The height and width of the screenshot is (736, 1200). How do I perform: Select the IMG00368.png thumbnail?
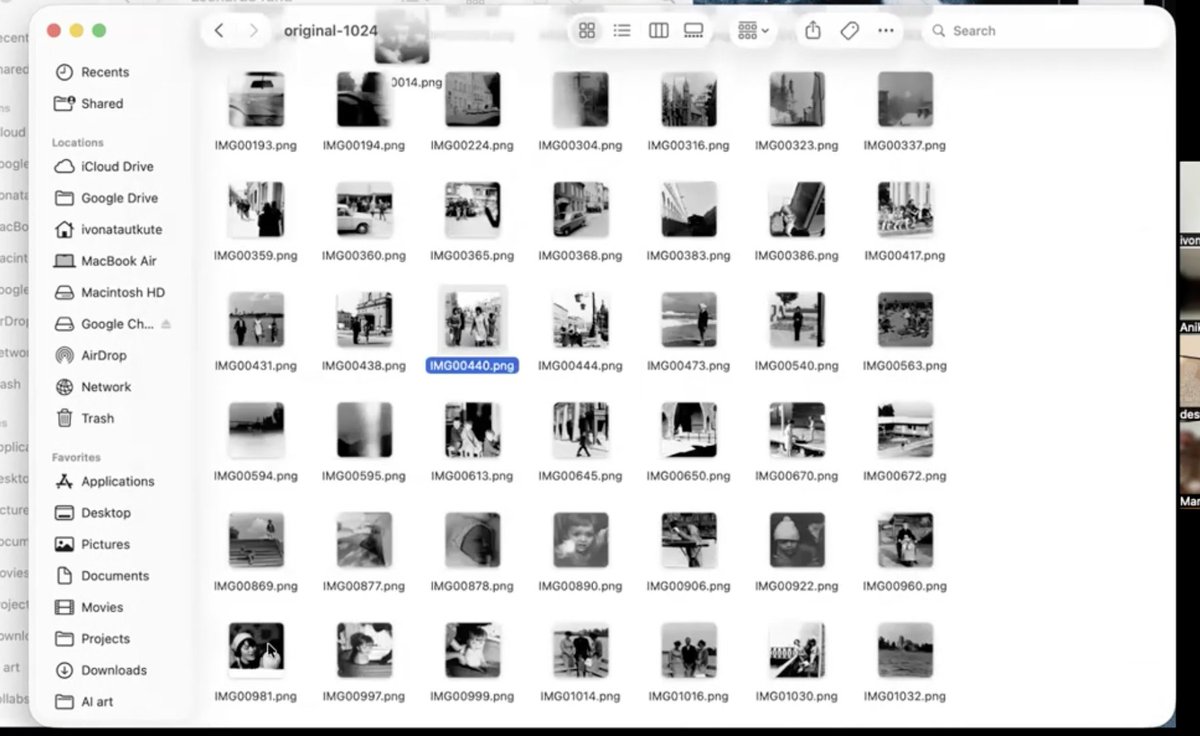[x=580, y=209]
